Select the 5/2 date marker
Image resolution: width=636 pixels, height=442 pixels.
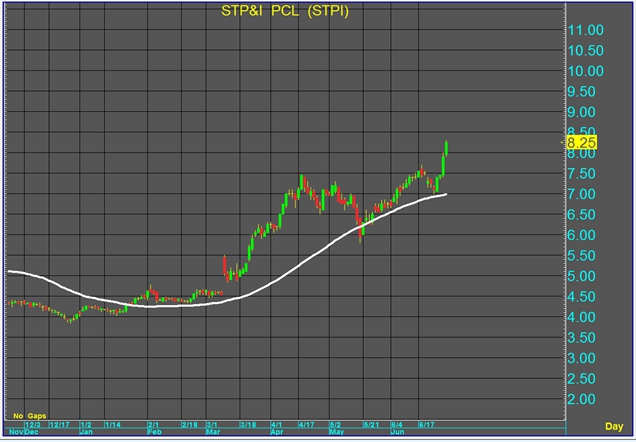click(335, 425)
